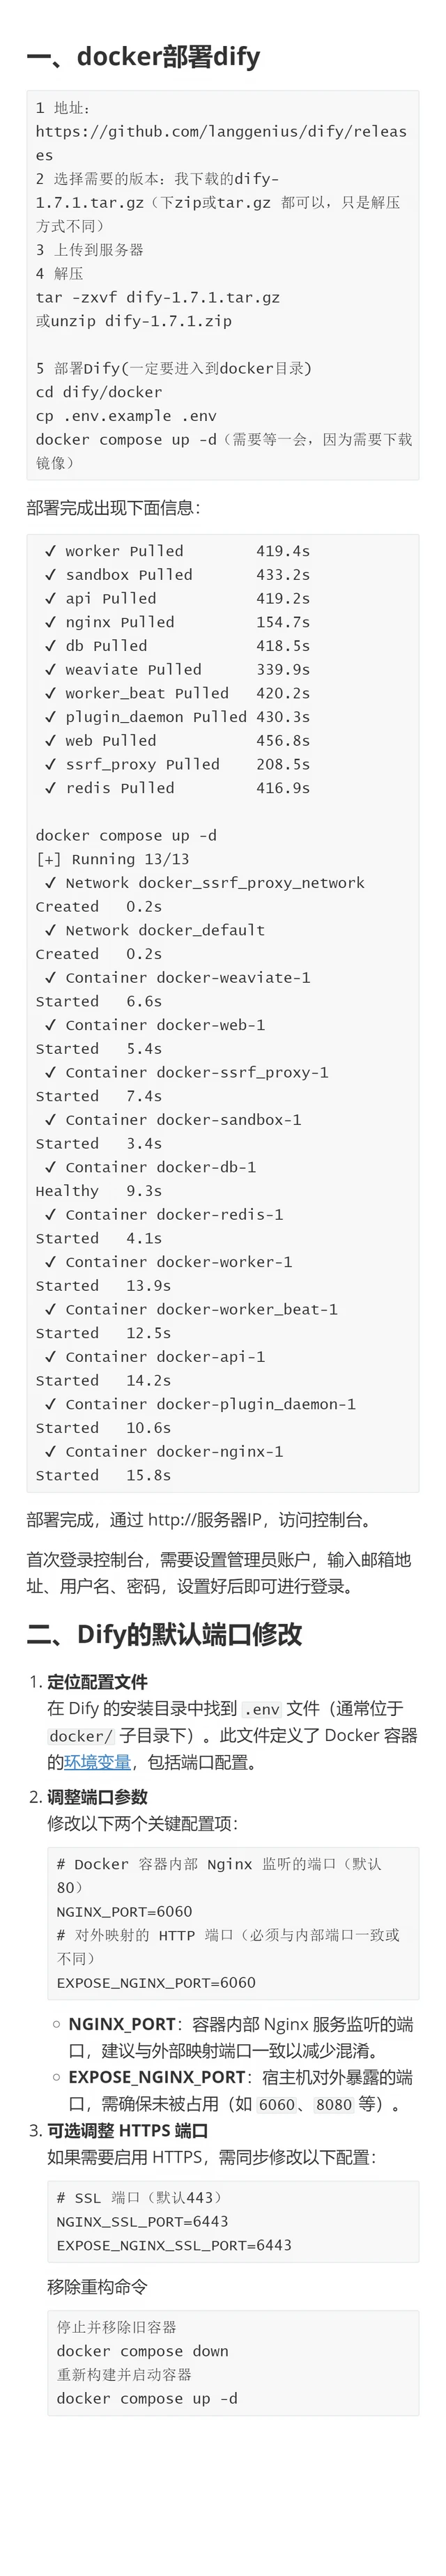Click the NGINX_SSL_PORT=6443 config line

point(142,2221)
